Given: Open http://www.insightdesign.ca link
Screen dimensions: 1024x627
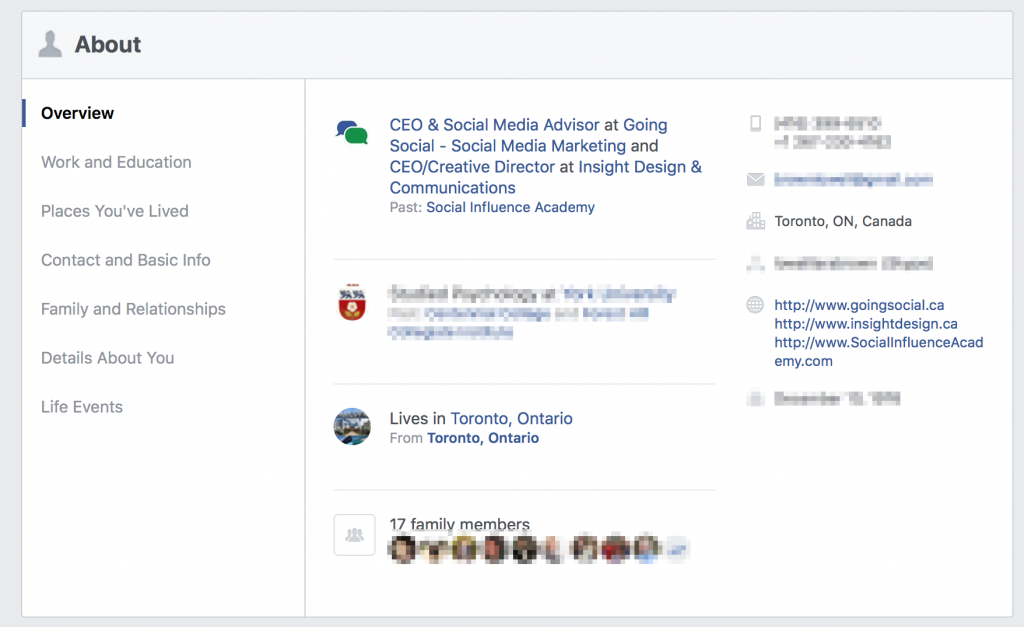Looking at the screenshot, I should (x=866, y=324).
